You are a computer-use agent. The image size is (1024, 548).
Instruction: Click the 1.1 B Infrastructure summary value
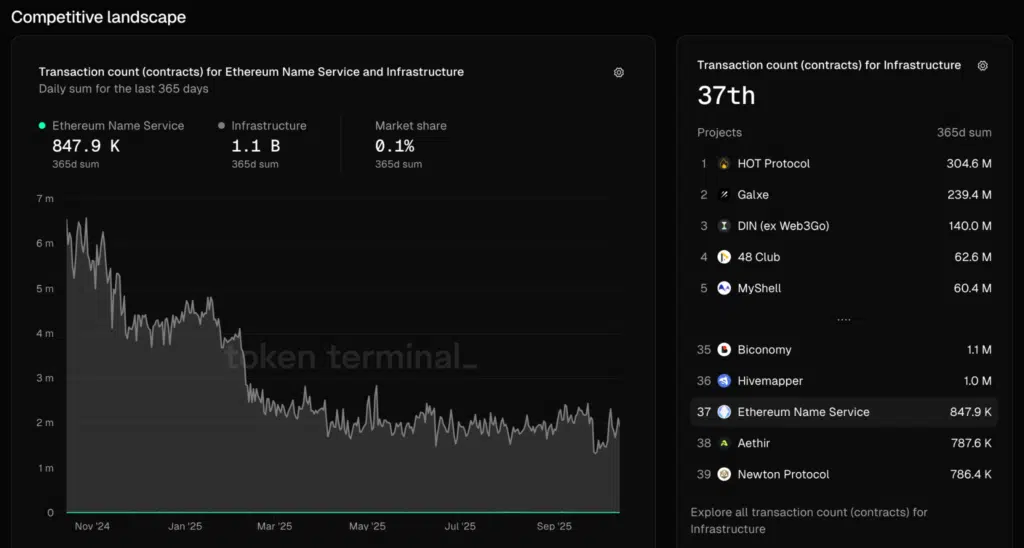[x=255, y=146]
